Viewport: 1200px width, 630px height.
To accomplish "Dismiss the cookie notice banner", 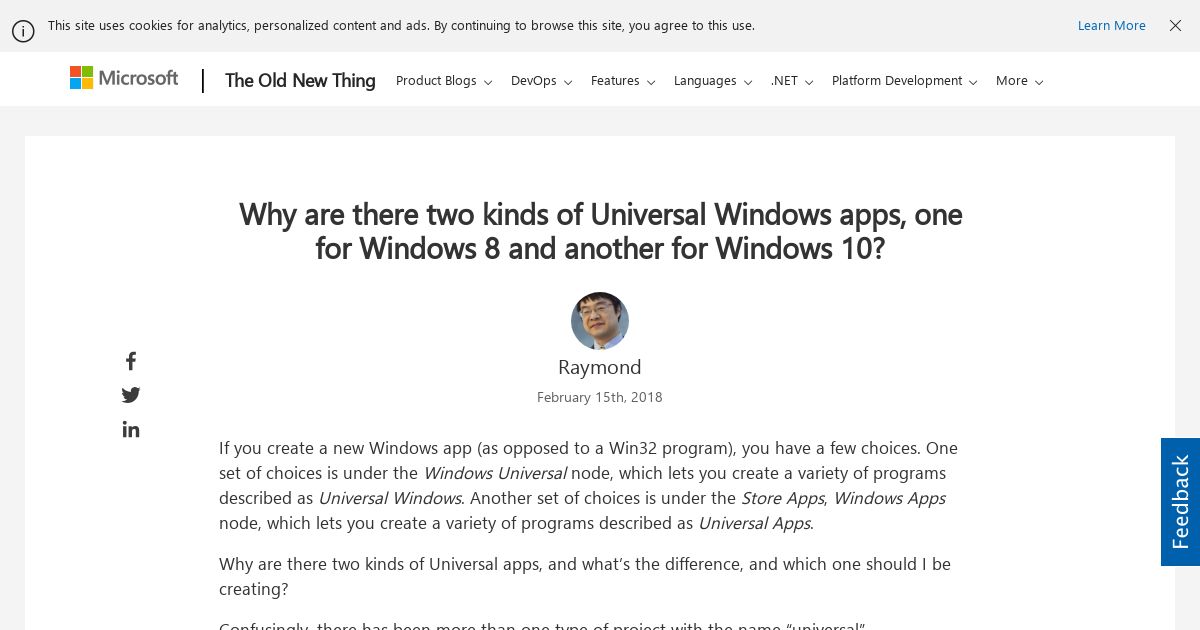I will [x=1176, y=26].
